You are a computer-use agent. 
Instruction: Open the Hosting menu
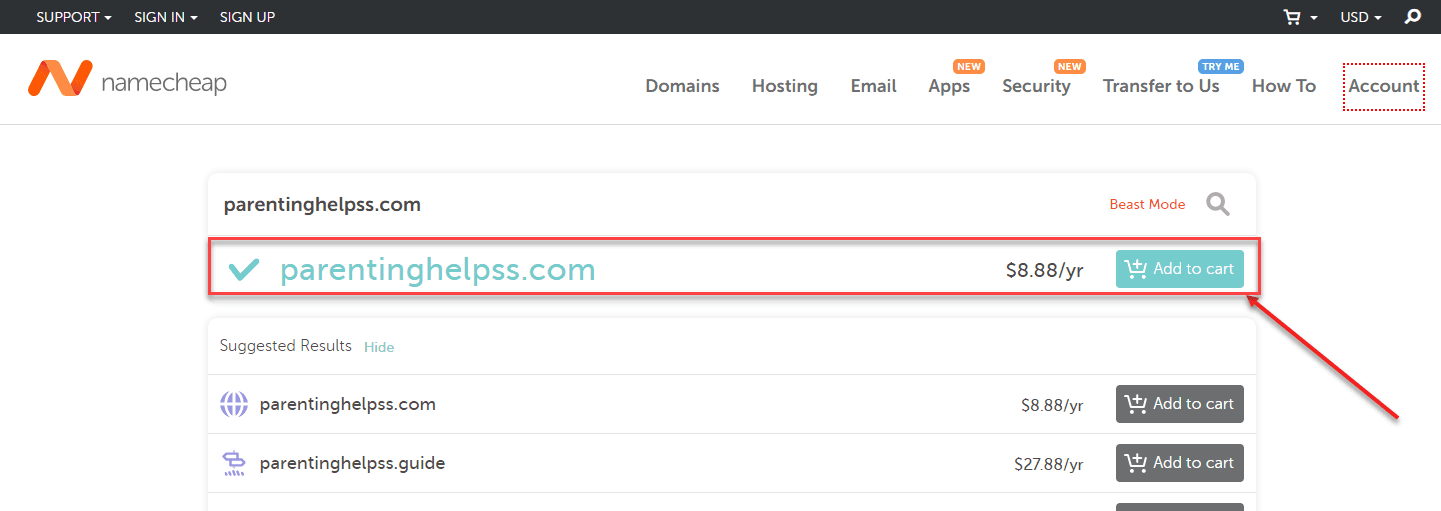click(x=785, y=86)
